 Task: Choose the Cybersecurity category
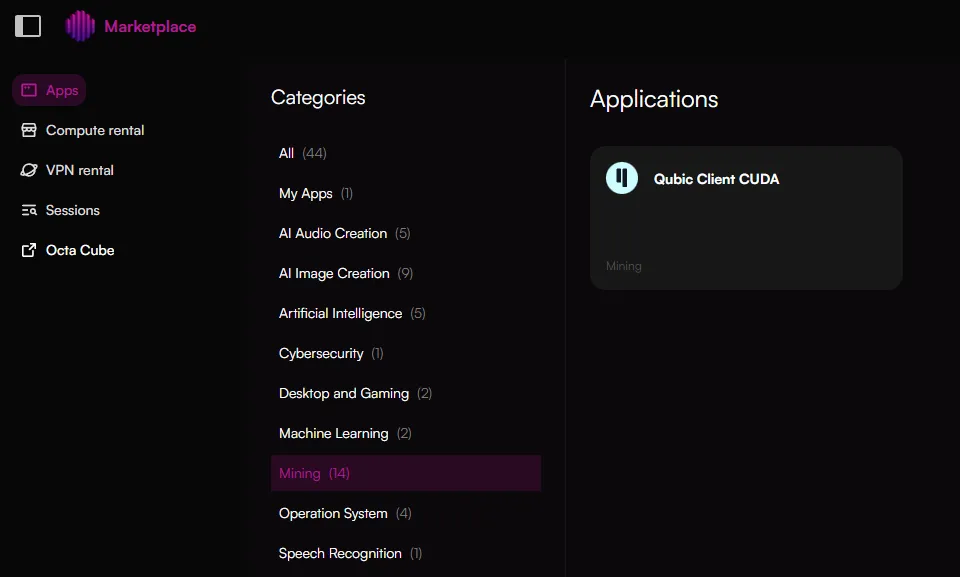point(406,353)
